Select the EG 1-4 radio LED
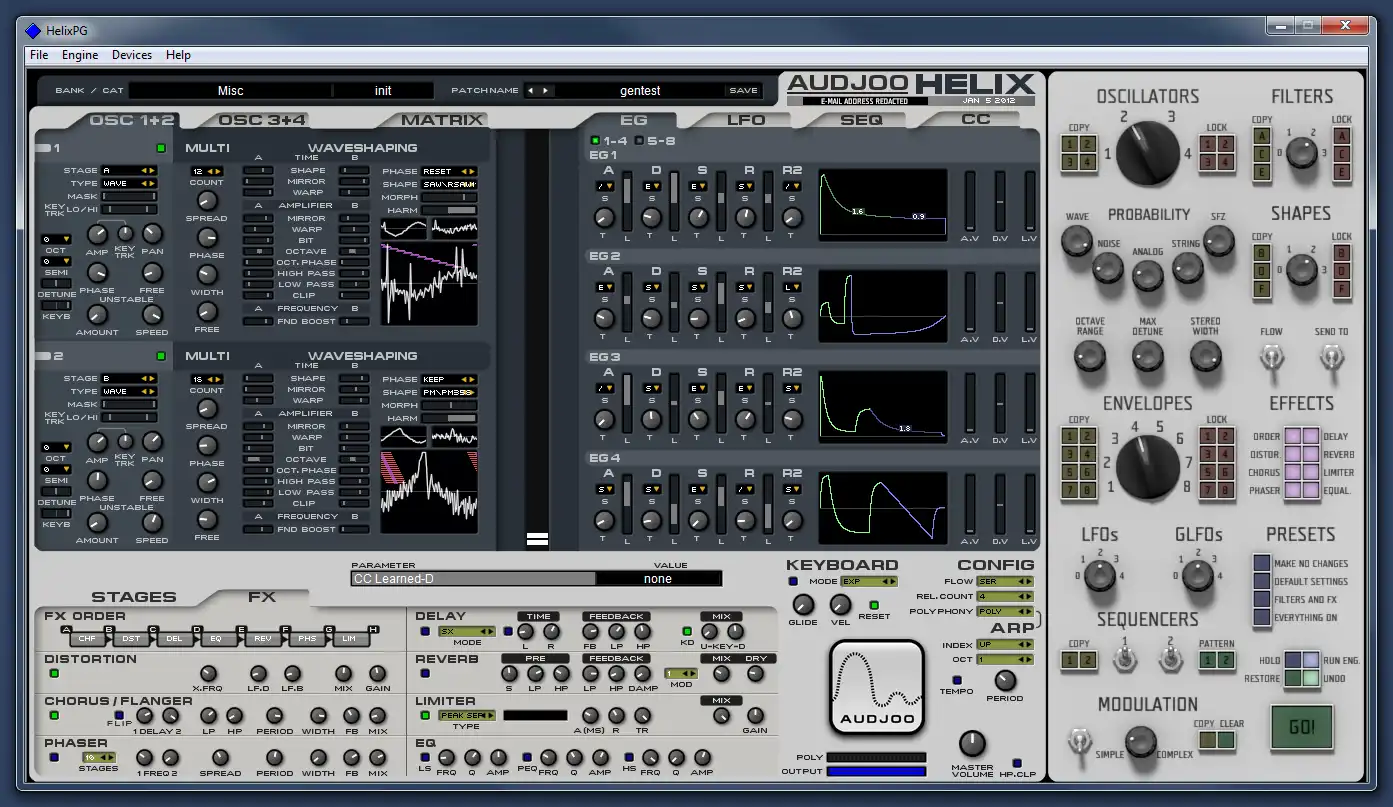Viewport: 1393px width, 807px height. point(595,140)
